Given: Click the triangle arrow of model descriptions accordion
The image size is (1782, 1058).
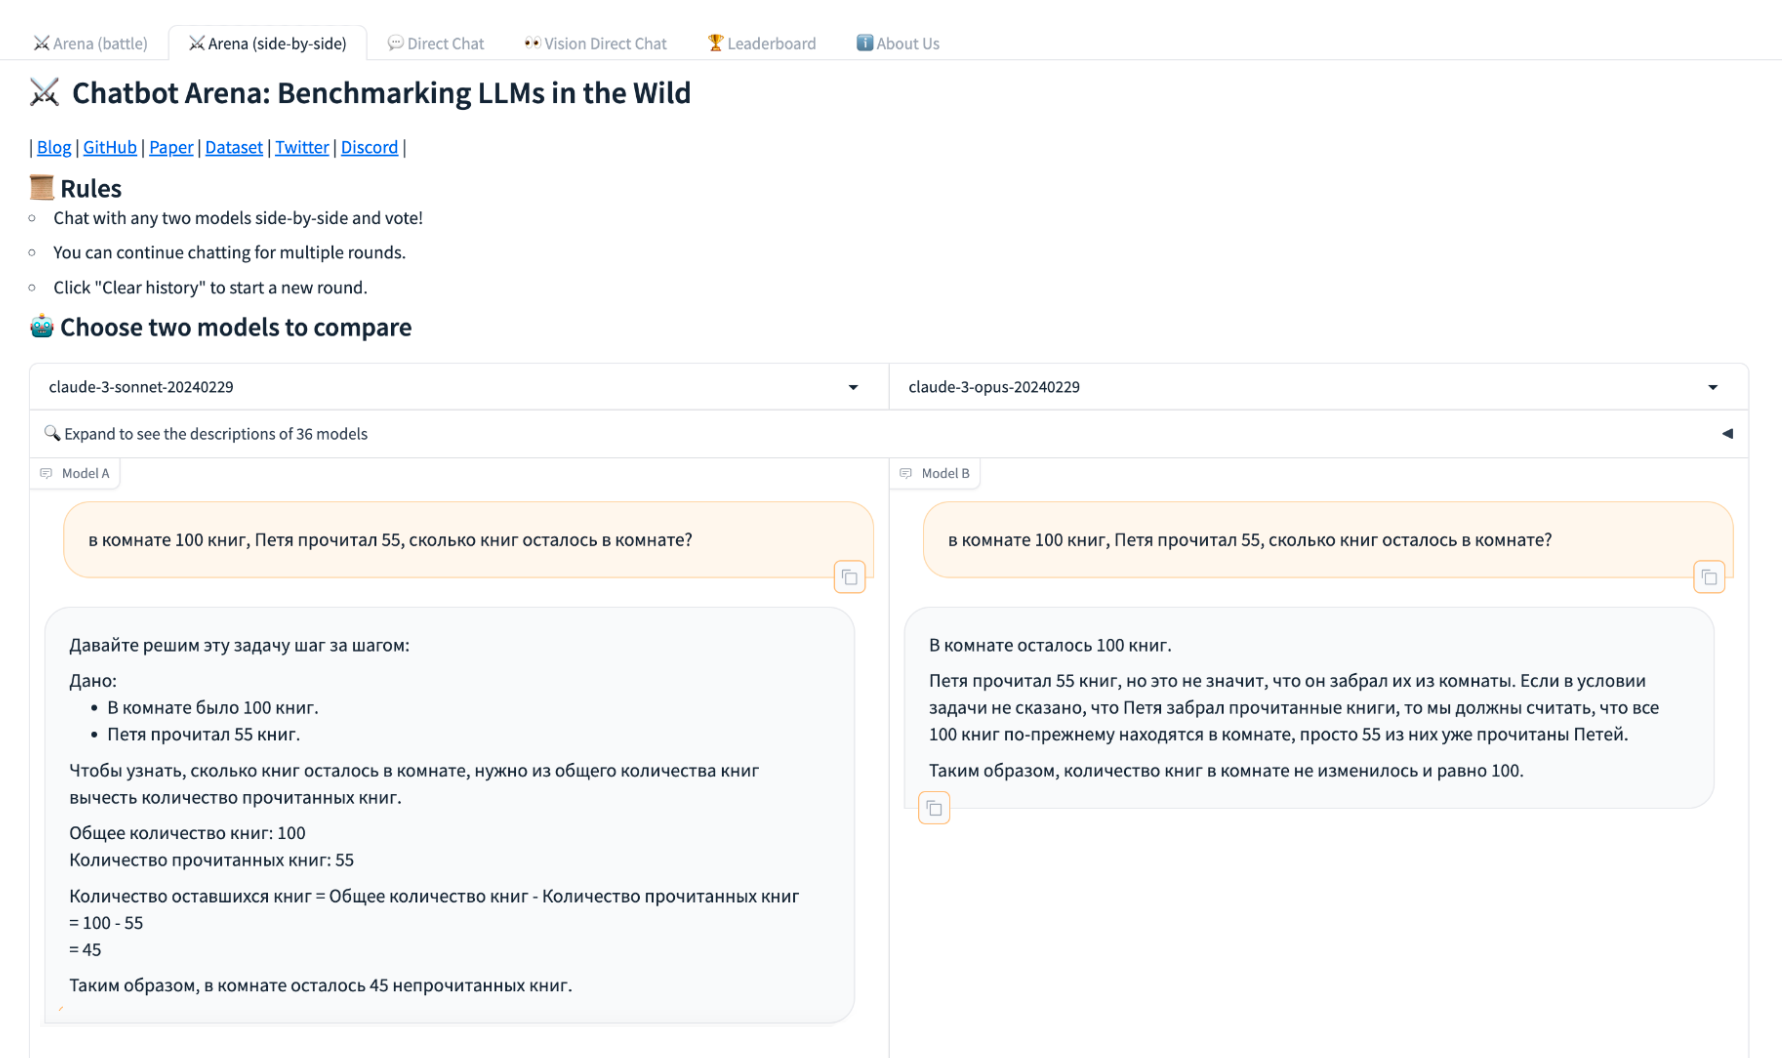Looking at the screenshot, I should click(1727, 434).
